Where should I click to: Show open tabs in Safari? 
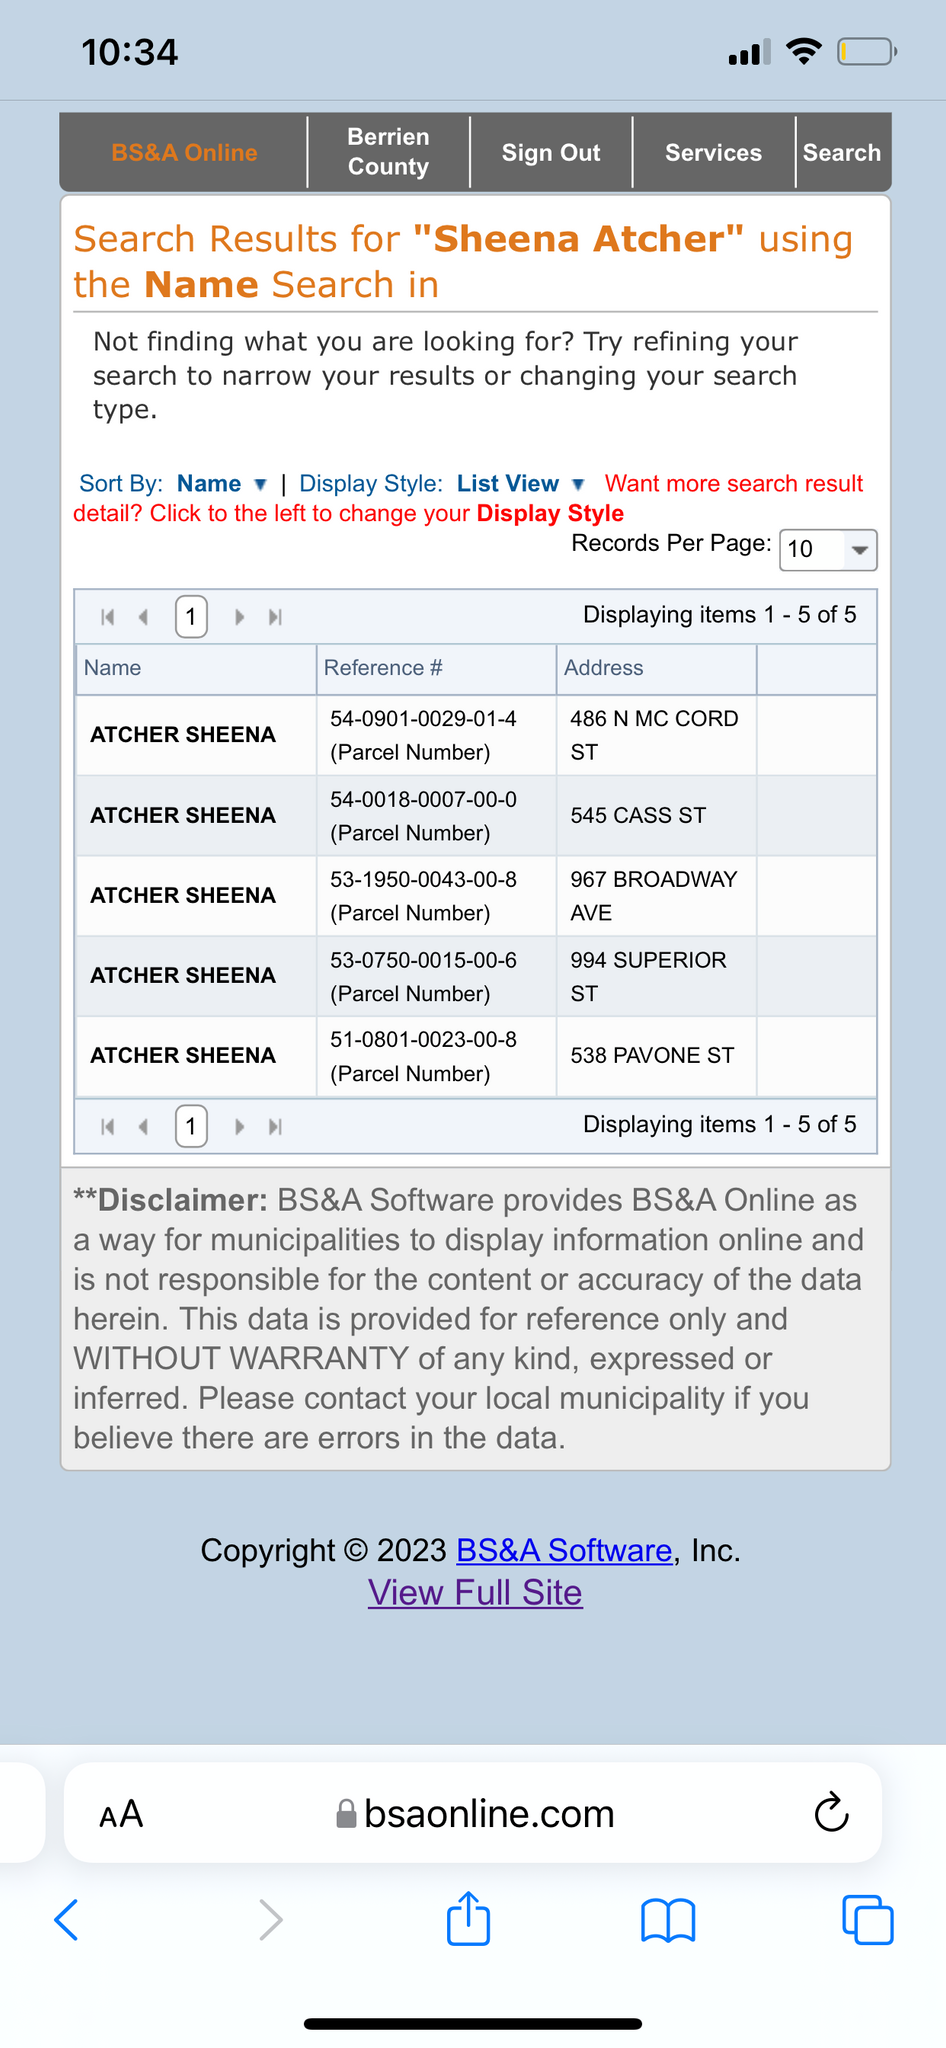coord(867,1919)
